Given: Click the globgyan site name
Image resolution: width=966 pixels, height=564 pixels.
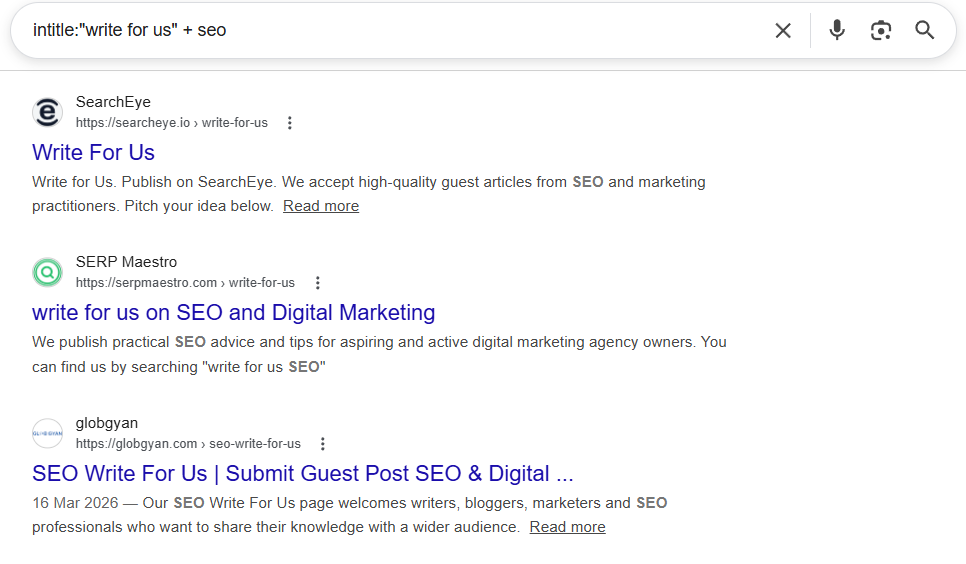Looking at the screenshot, I should pos(107,423).
